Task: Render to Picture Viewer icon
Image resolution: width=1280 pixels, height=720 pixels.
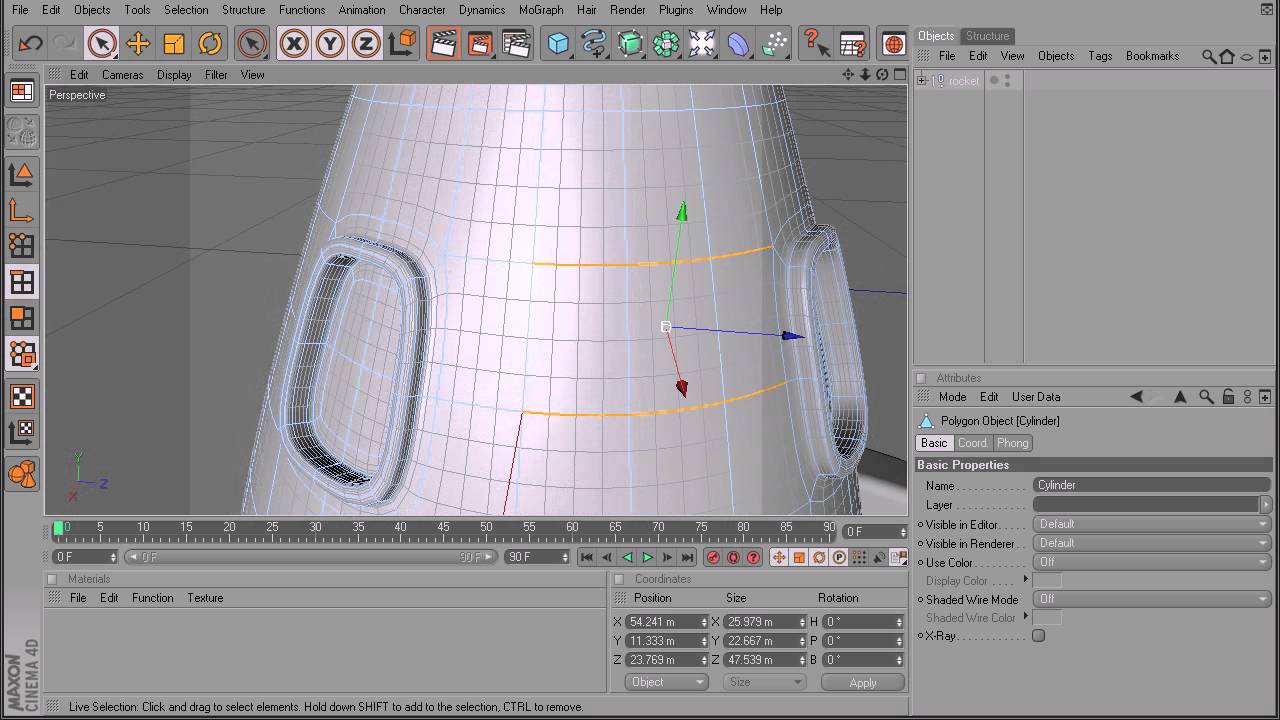Action: pos(480,43)
